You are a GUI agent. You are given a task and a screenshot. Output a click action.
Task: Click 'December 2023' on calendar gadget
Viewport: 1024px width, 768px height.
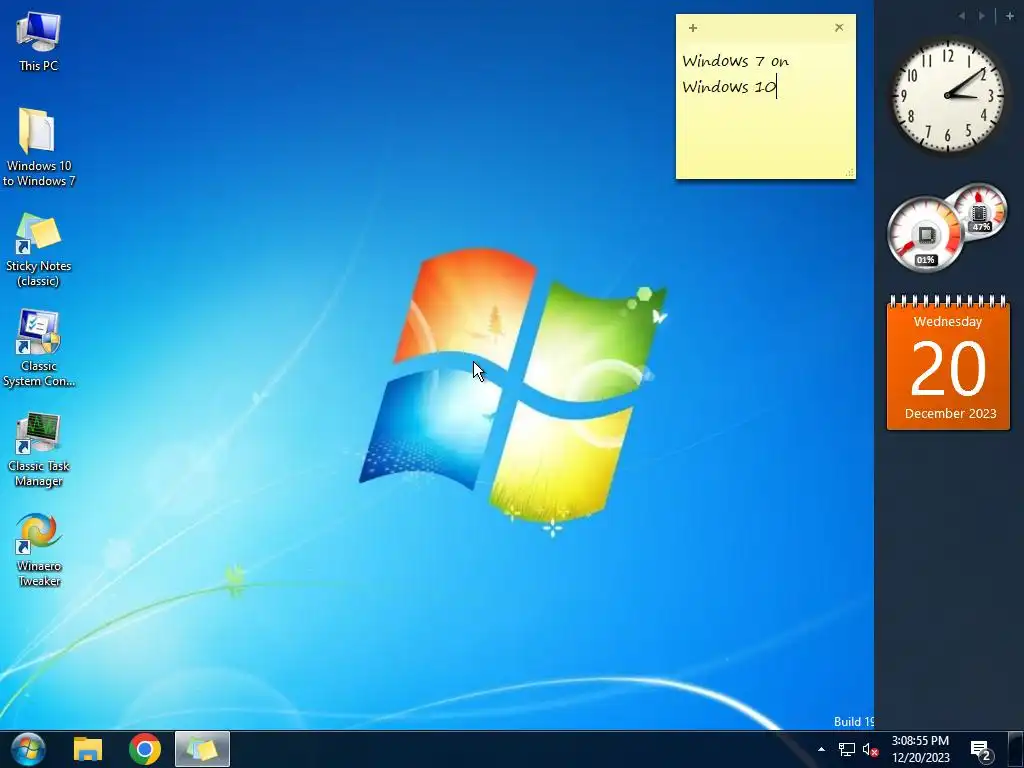point(950,413)
